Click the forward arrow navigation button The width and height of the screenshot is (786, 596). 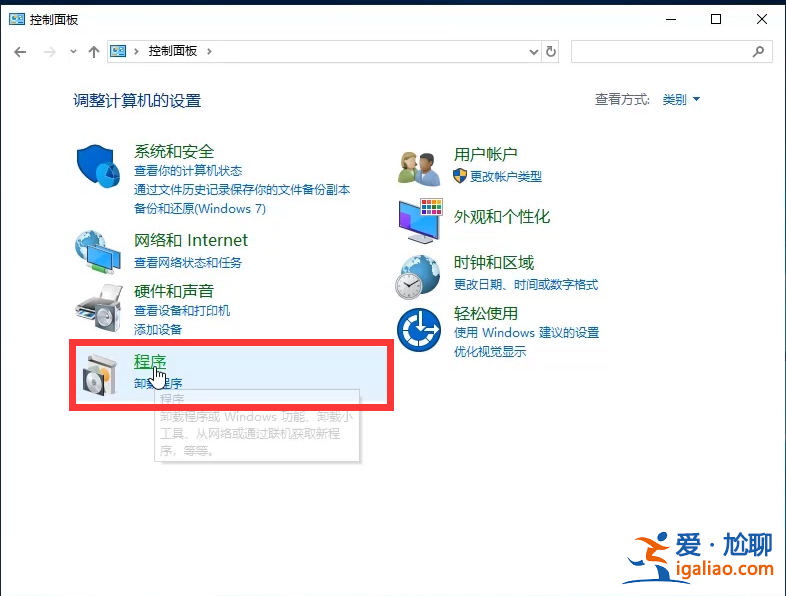pyautogui.click(x=50, y=52)
